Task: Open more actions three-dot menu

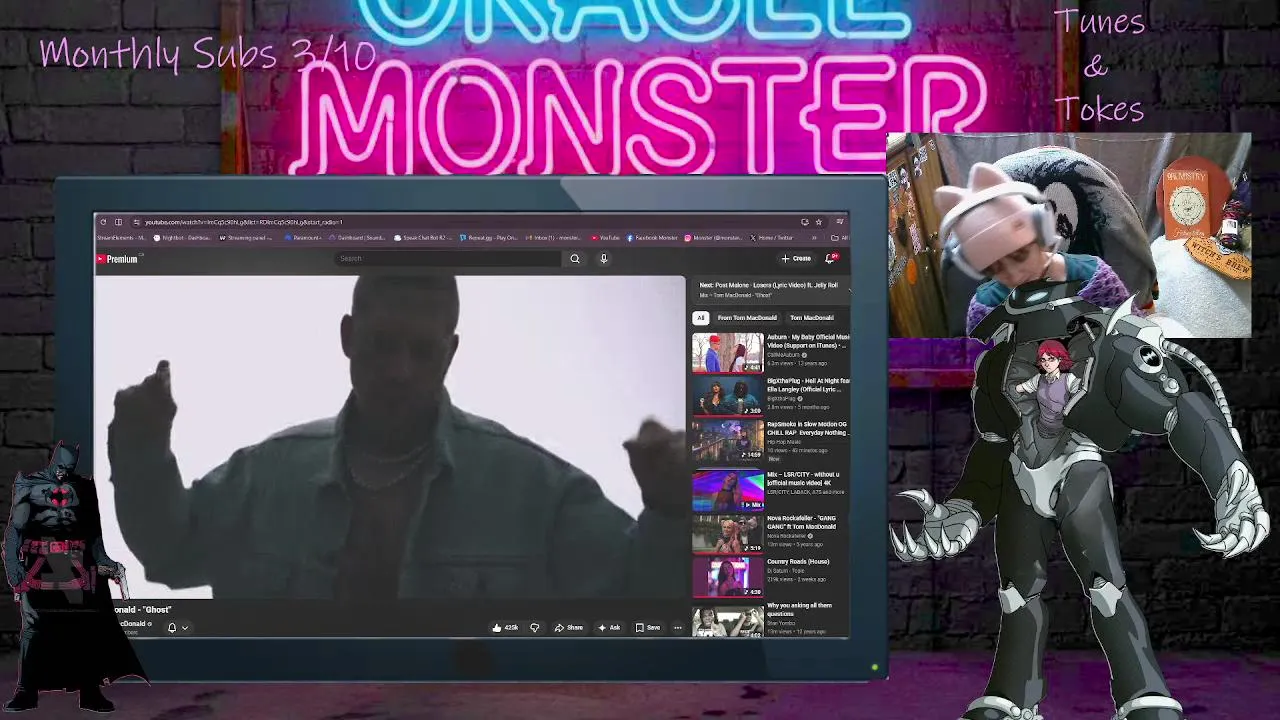Action: (678, 628)
